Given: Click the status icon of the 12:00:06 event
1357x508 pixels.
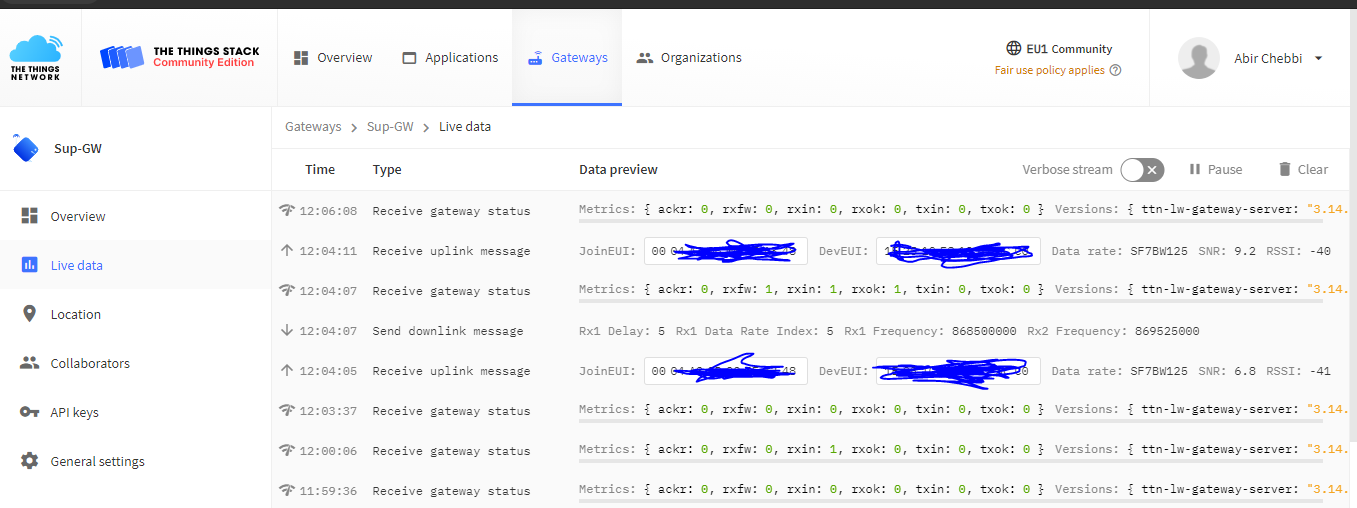Looking at the screenshot, I should tap(287, 450).
